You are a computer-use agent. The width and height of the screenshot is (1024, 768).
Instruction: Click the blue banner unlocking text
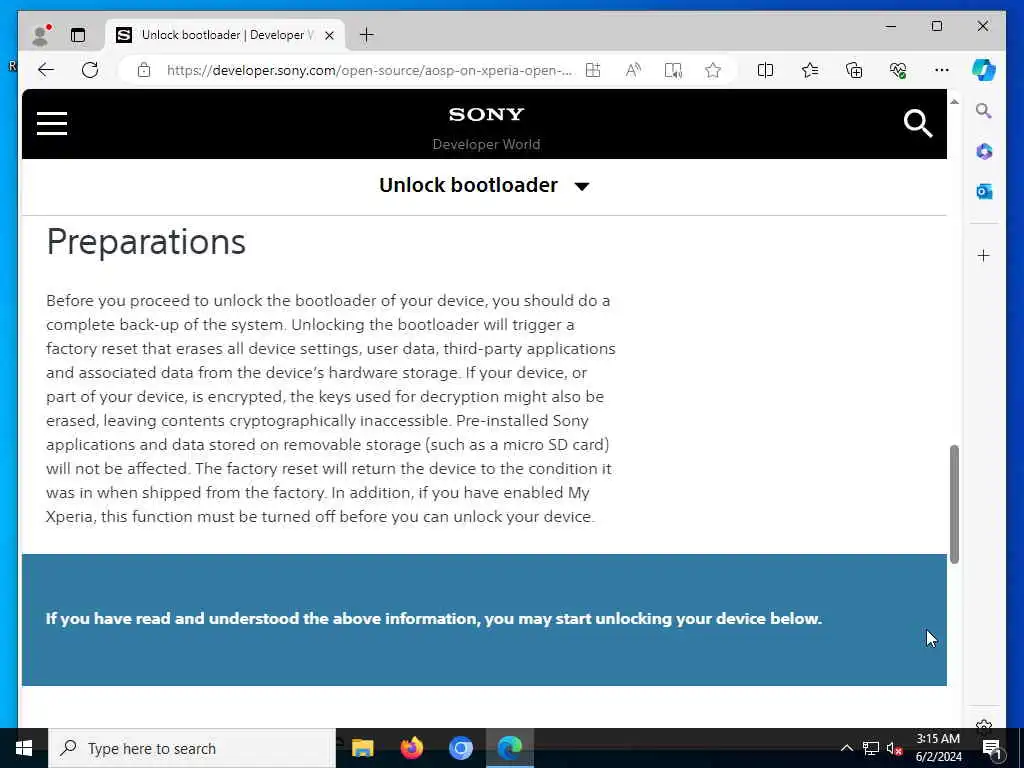click(434, 618)
